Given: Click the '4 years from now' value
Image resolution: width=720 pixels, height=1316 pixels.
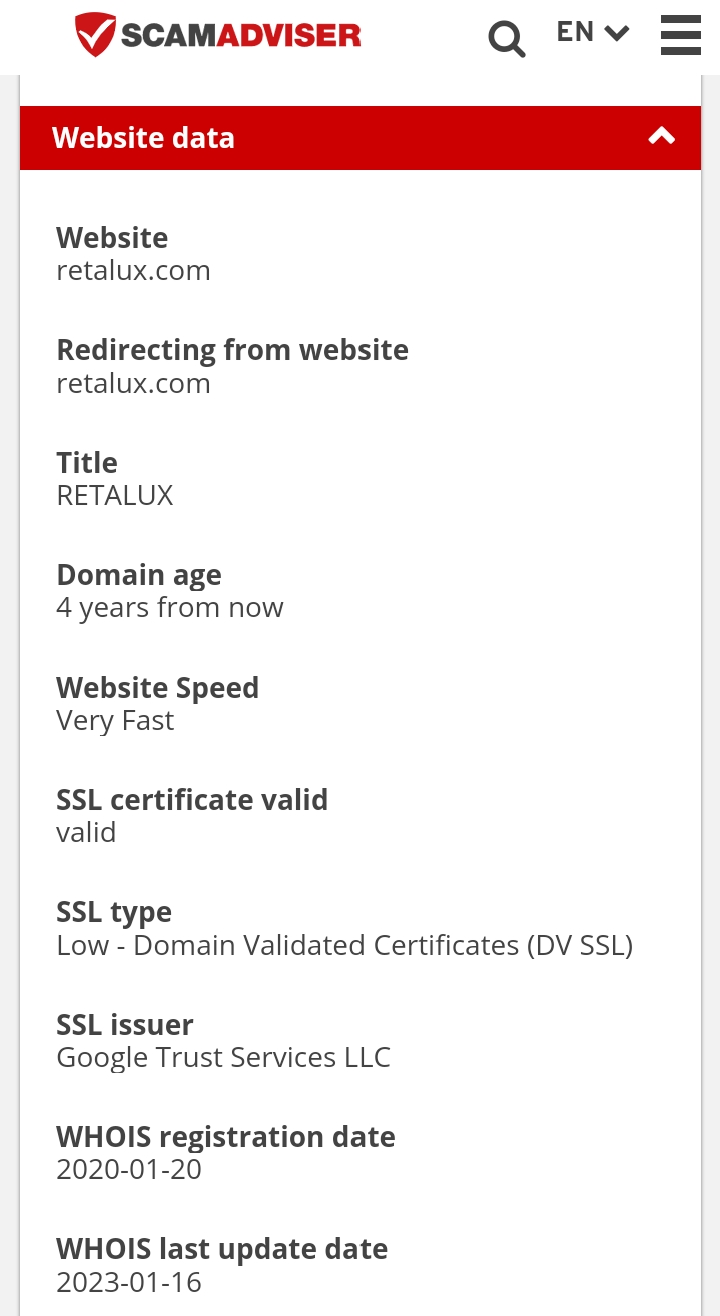Looking at the screenshot, I should pyautogui.click(x=170, y=608).
